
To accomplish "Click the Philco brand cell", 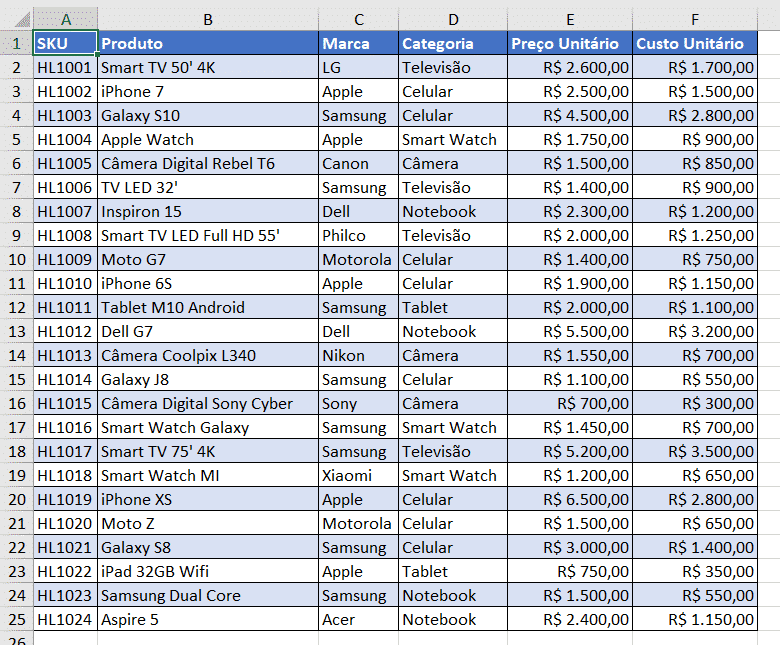I will coord(359,235).
